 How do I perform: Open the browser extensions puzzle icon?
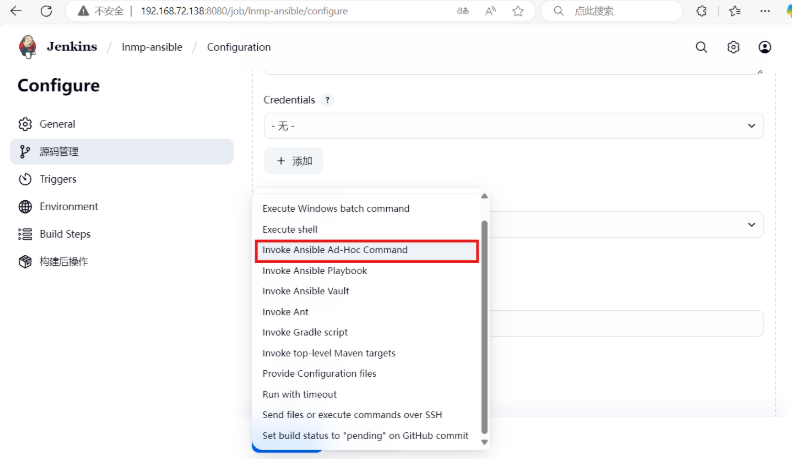point(702,11)
